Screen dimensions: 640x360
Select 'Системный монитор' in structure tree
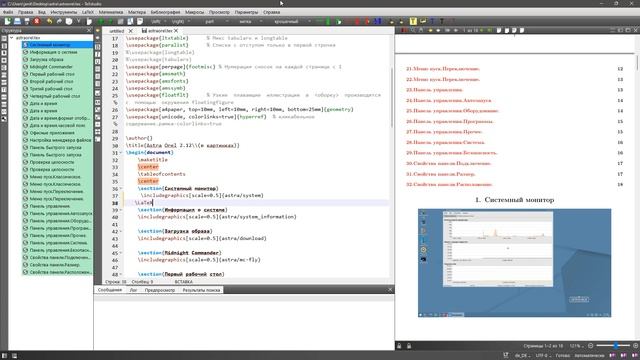click(x=58, y=44)
